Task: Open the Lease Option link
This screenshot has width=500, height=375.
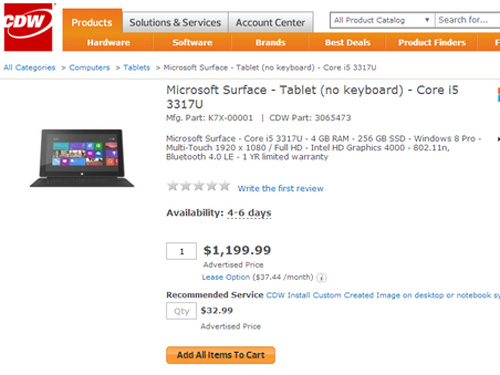Action: 226,277
